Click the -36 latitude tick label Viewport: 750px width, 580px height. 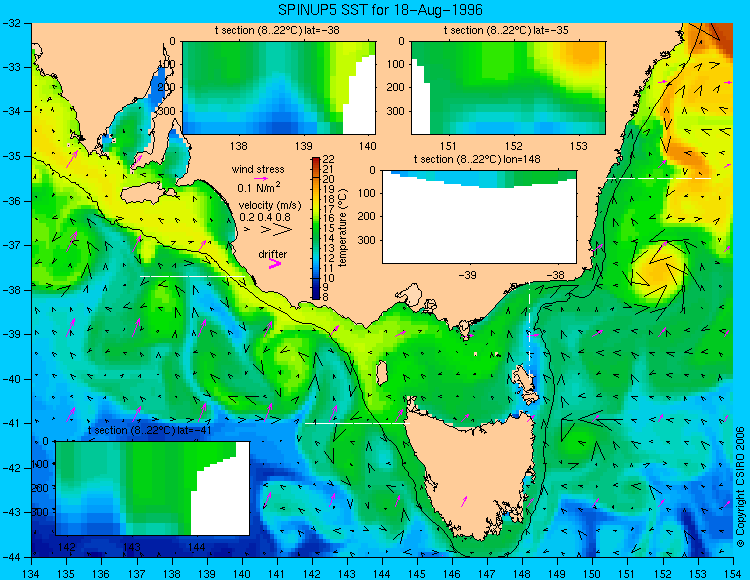(x=13, y=201)
